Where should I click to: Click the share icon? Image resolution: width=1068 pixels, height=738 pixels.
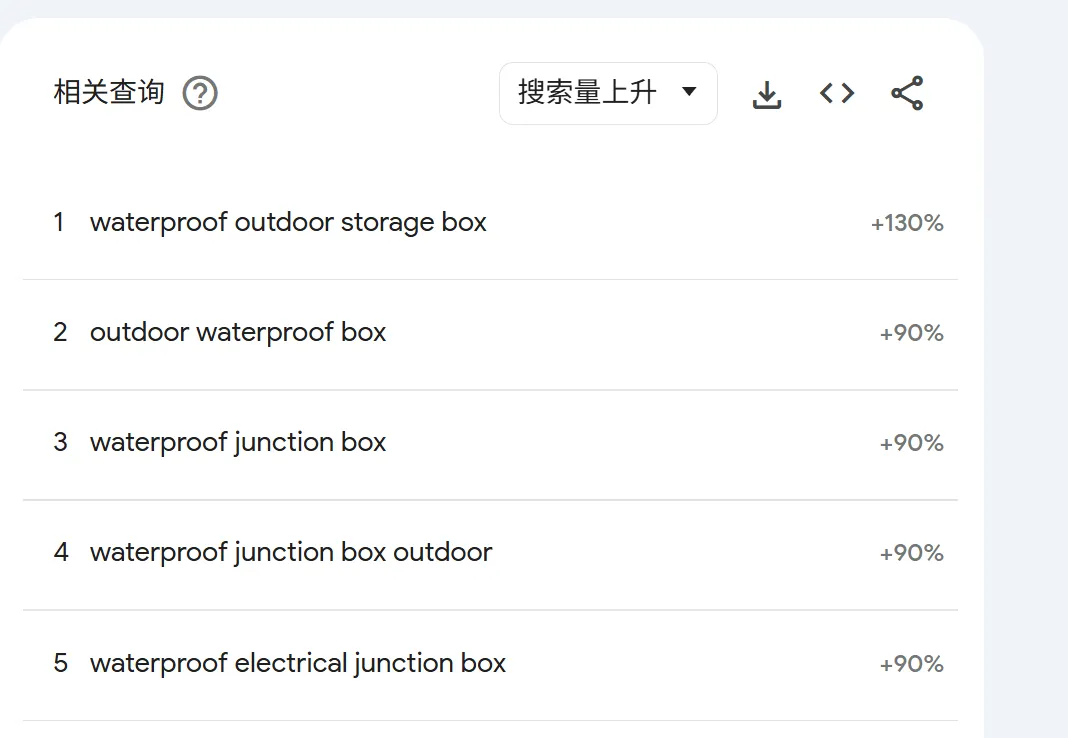click(x=907, y=93)
